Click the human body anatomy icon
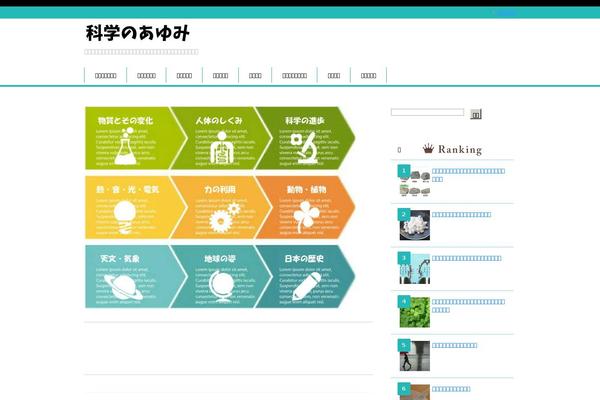The width and height of the screenshot is (600, 400). pyautogui.click(x=222, y=147)
